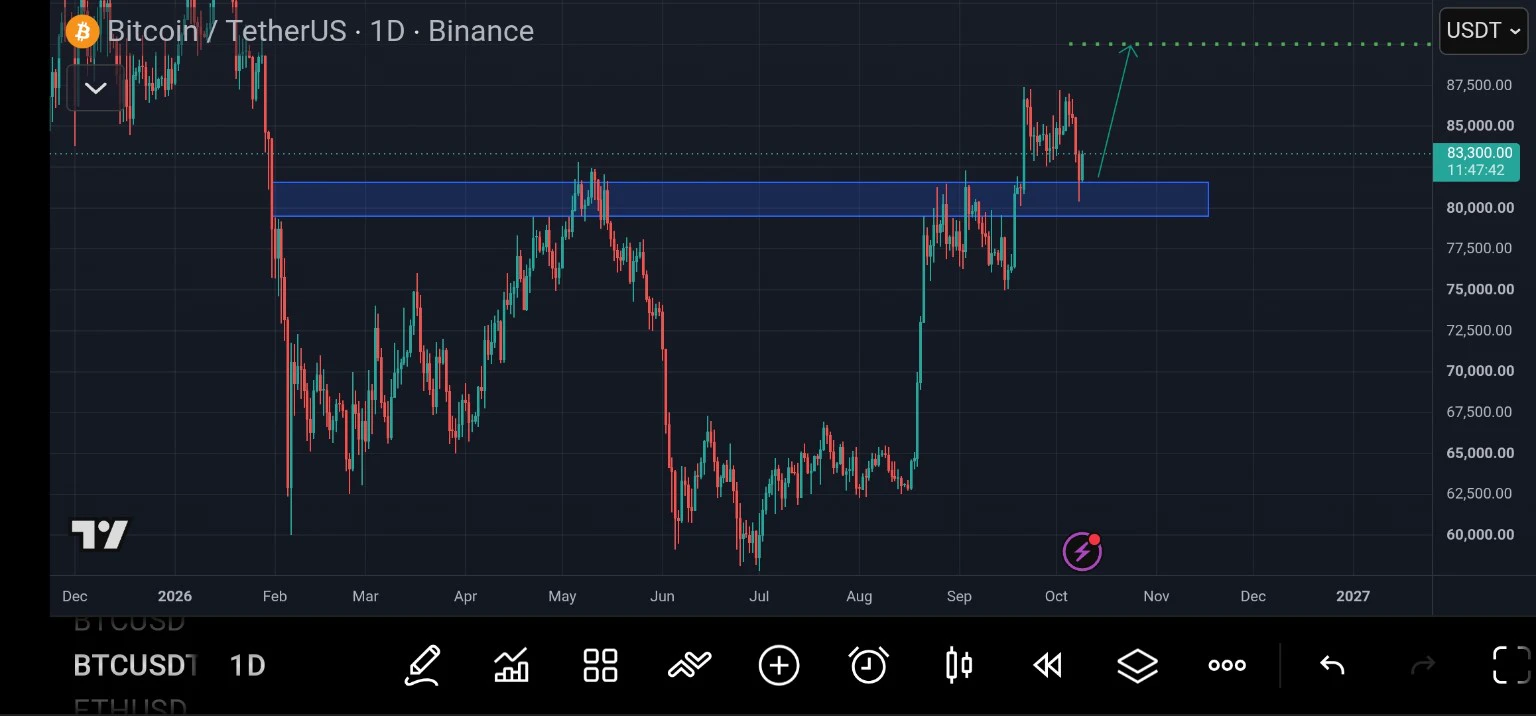The width and height of the screenshot is (1536, 716).
Task: Open the three-dot more options menu
Action: tap(1227, 665)
